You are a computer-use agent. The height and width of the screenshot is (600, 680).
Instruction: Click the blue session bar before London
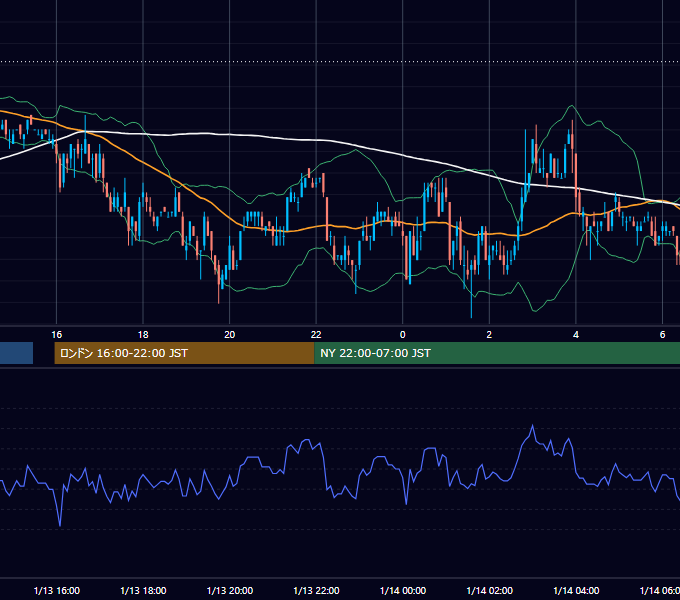16,353
